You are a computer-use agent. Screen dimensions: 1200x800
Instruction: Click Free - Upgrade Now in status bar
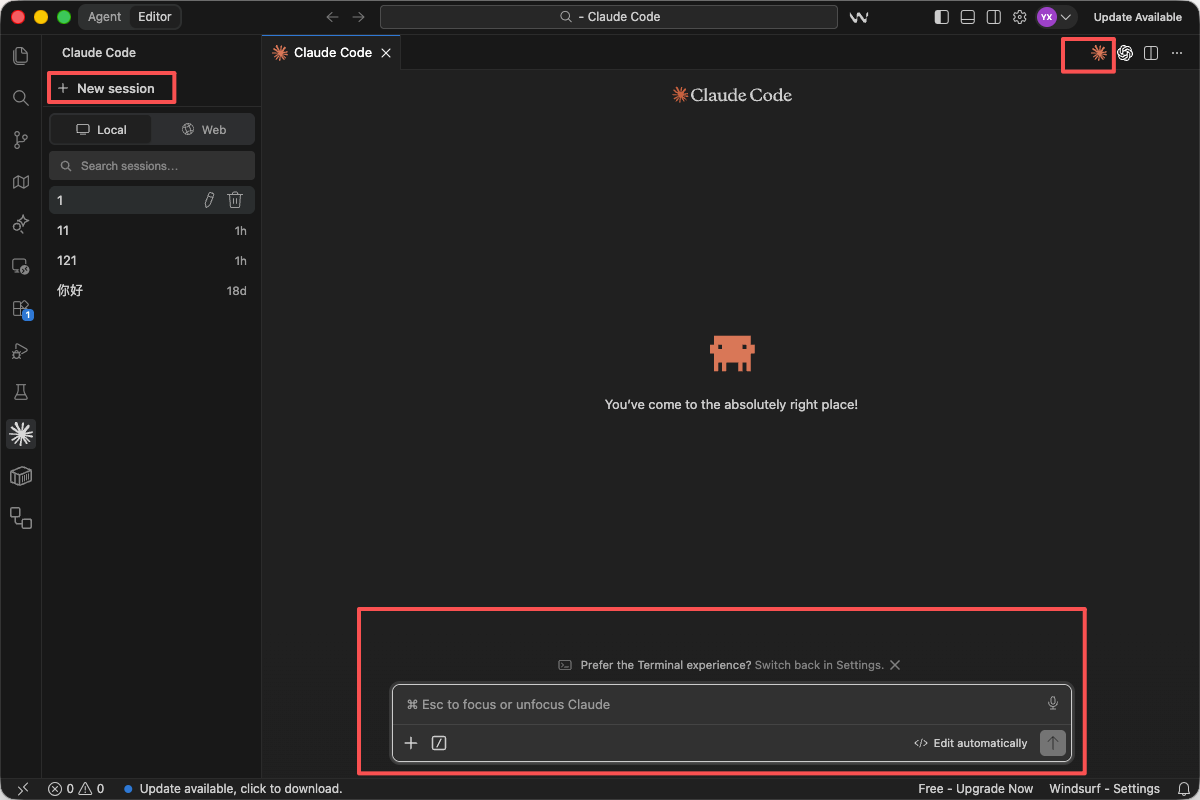pyautogui.click(x=976, y=789)
